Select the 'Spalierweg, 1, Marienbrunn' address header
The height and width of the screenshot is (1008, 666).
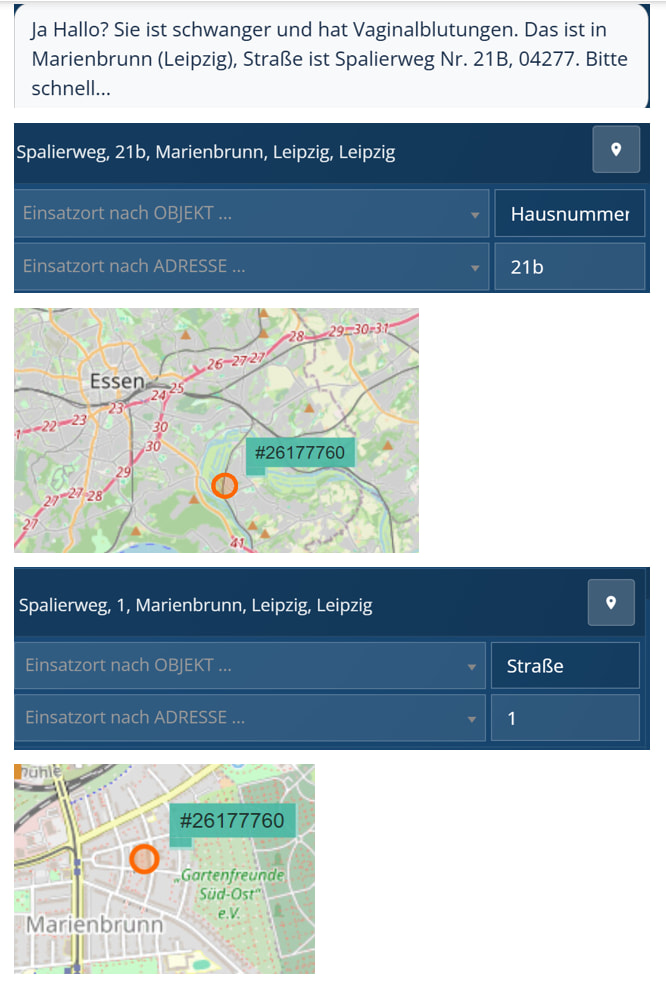tap(195, 605)
